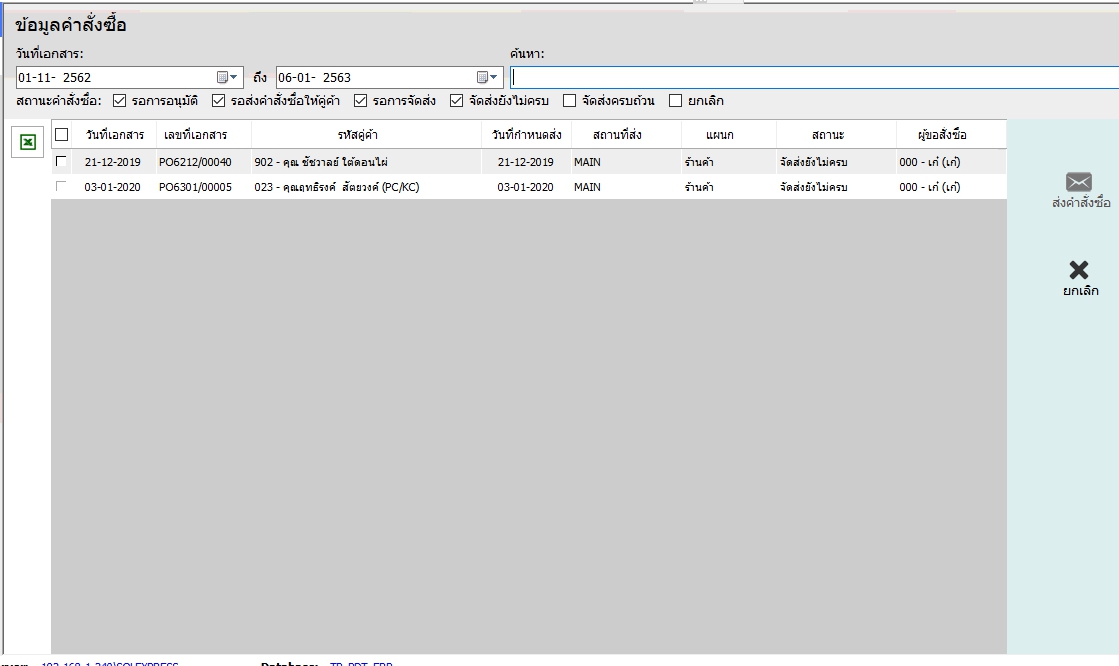Tick the select-all checkbox in table header
Image resolution: width=1119 pixels, height=666 pixels.
click(61, 134)
